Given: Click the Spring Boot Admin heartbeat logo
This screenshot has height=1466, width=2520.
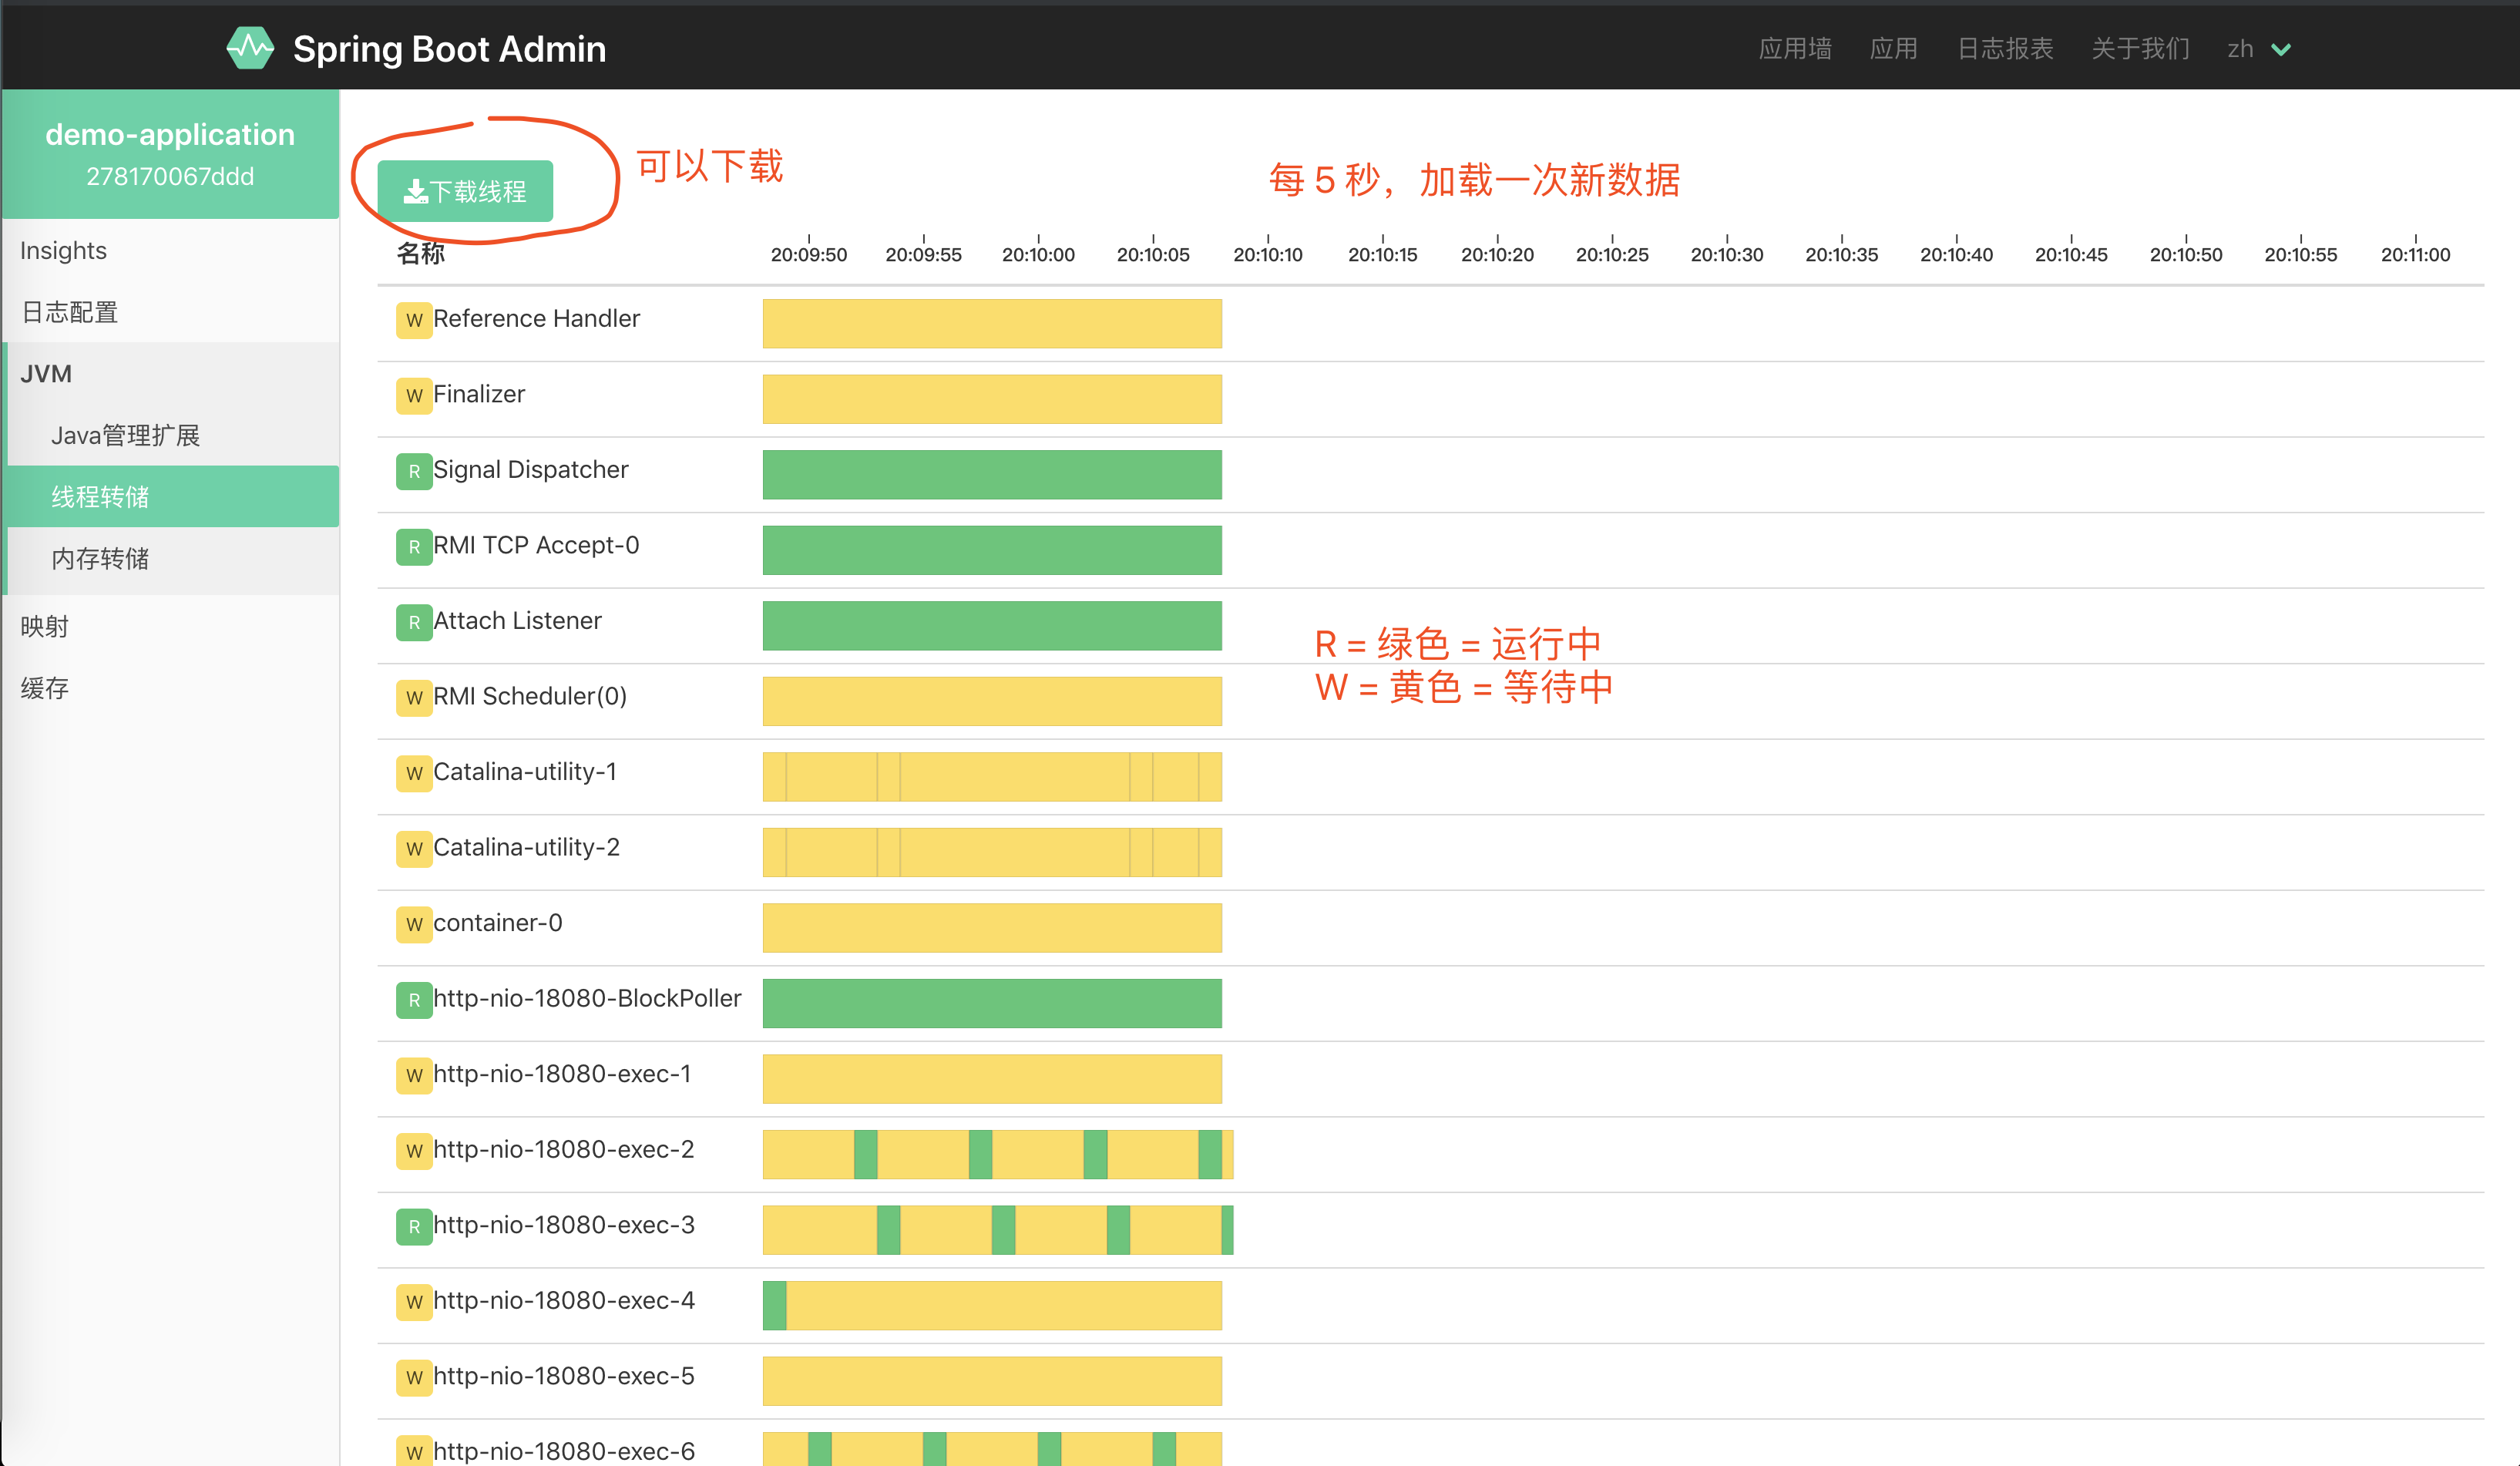Looking at the screenshot, I should click(250, 48).
